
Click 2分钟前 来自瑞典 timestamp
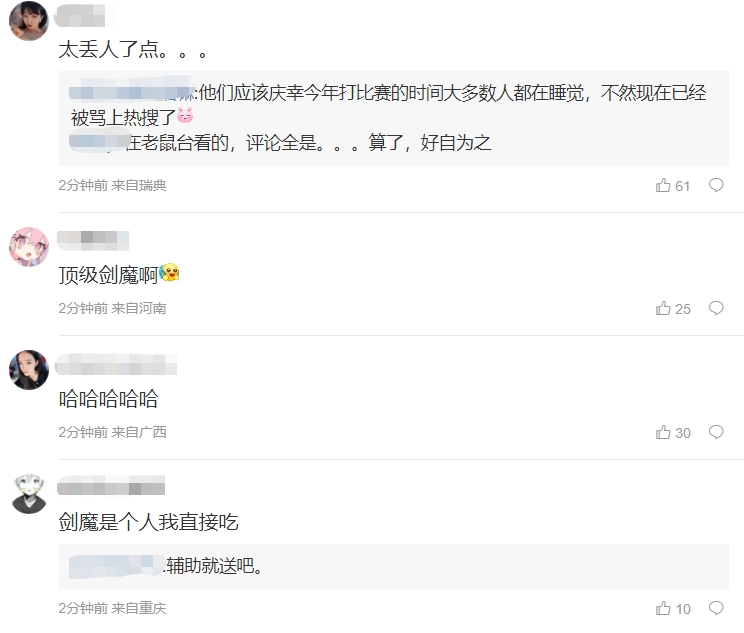coord(112,185)
